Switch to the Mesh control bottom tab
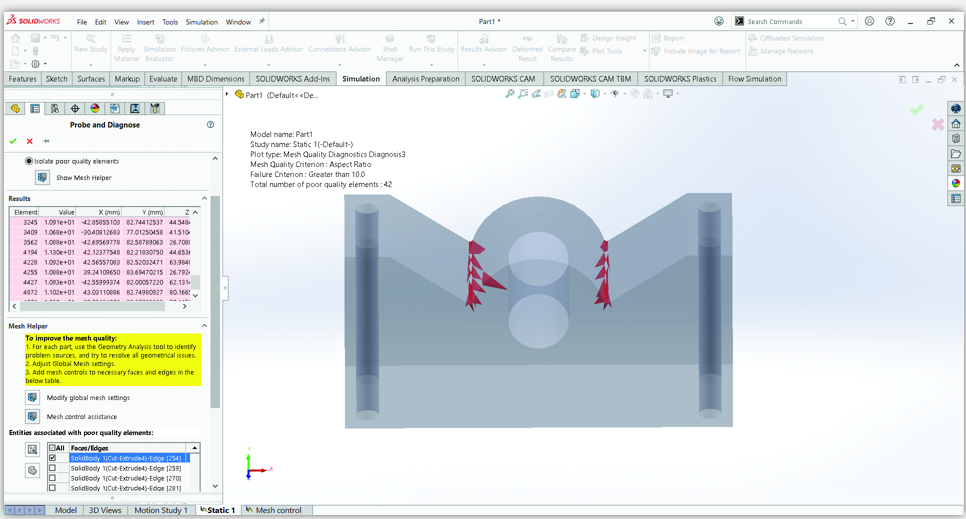The width and height of the screenshot is (966, 519). tap(274, 510)
